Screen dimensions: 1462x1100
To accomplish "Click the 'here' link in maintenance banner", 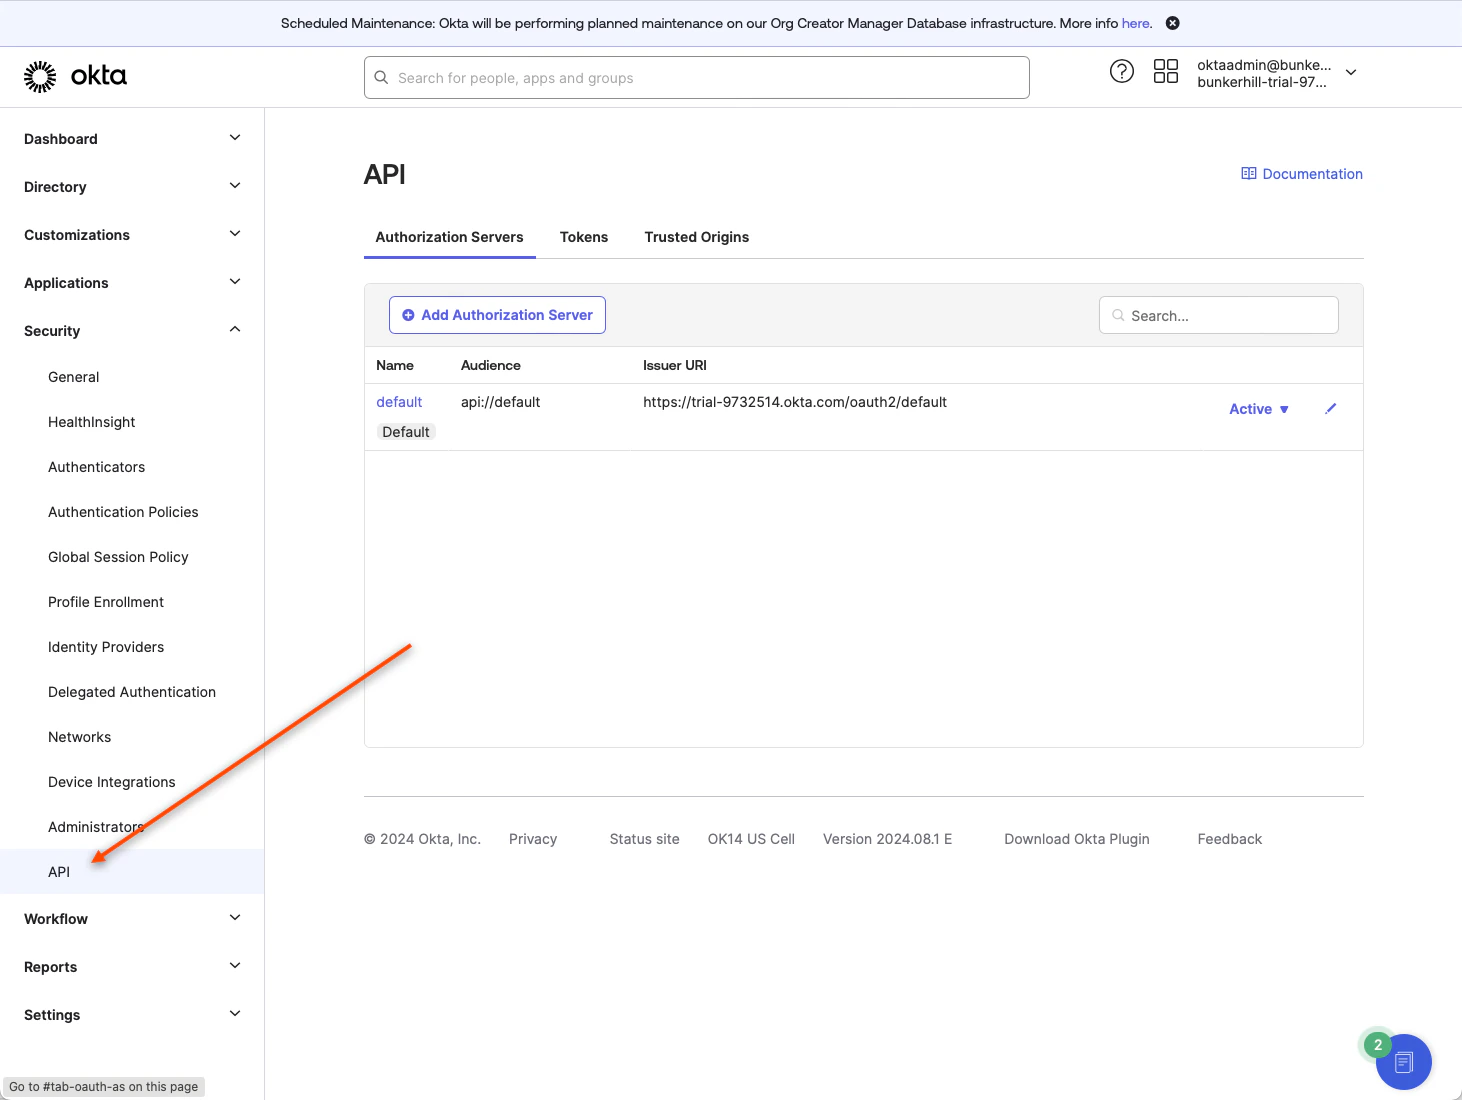I will coord(1135,23).
